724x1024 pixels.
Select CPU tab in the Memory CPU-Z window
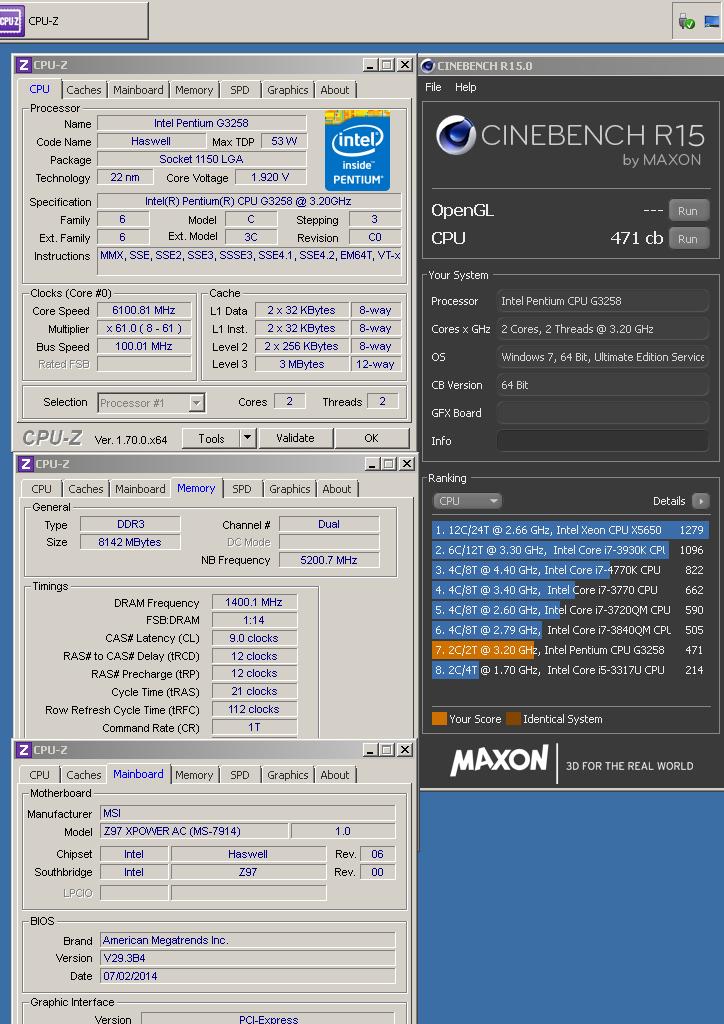pos(41,489)
